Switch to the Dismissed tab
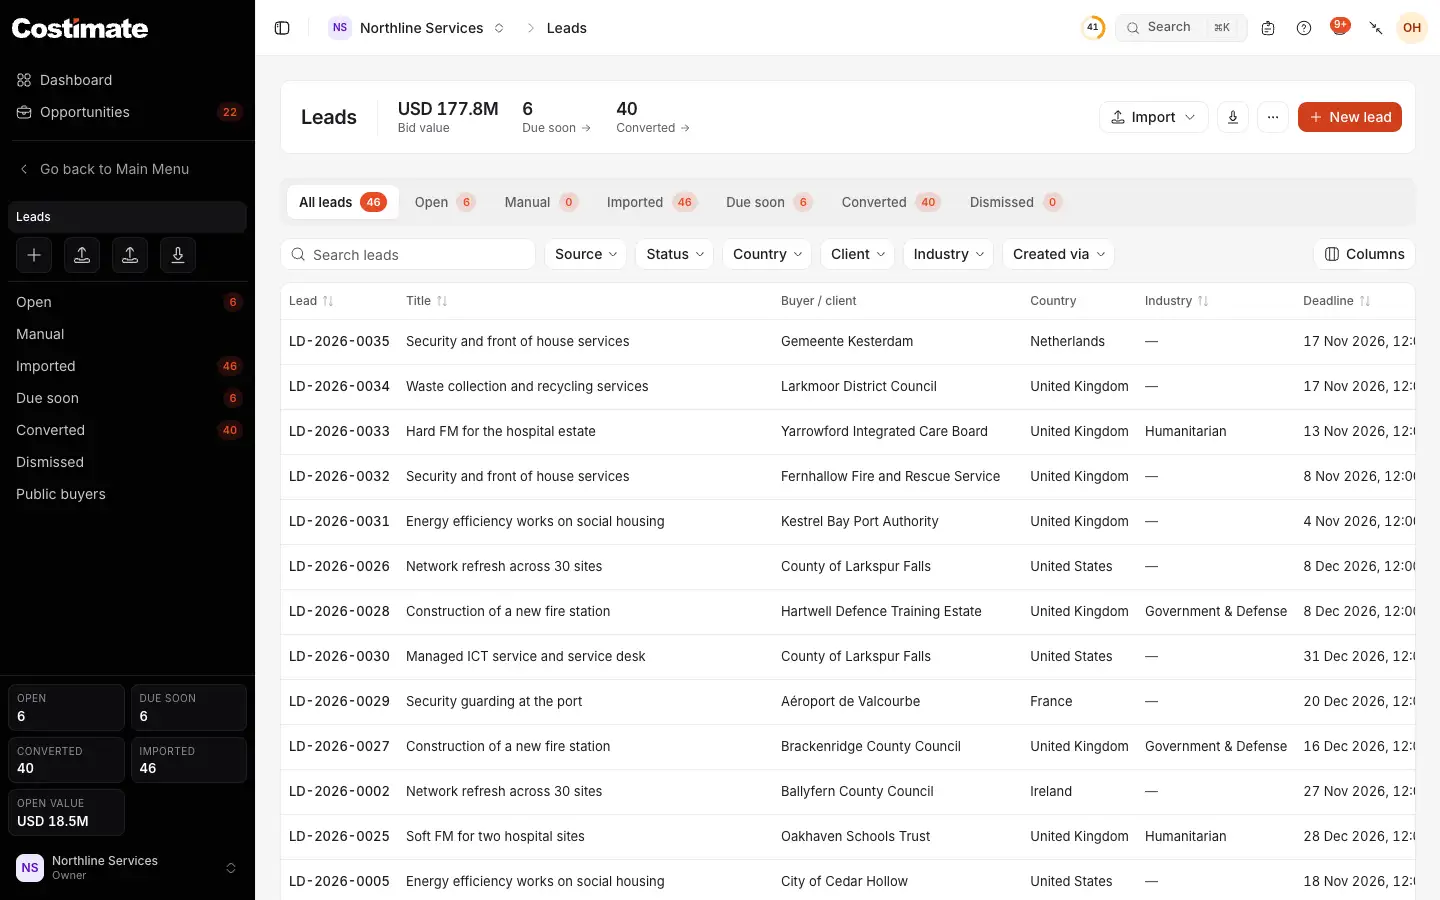 [x=1015, y=202]
